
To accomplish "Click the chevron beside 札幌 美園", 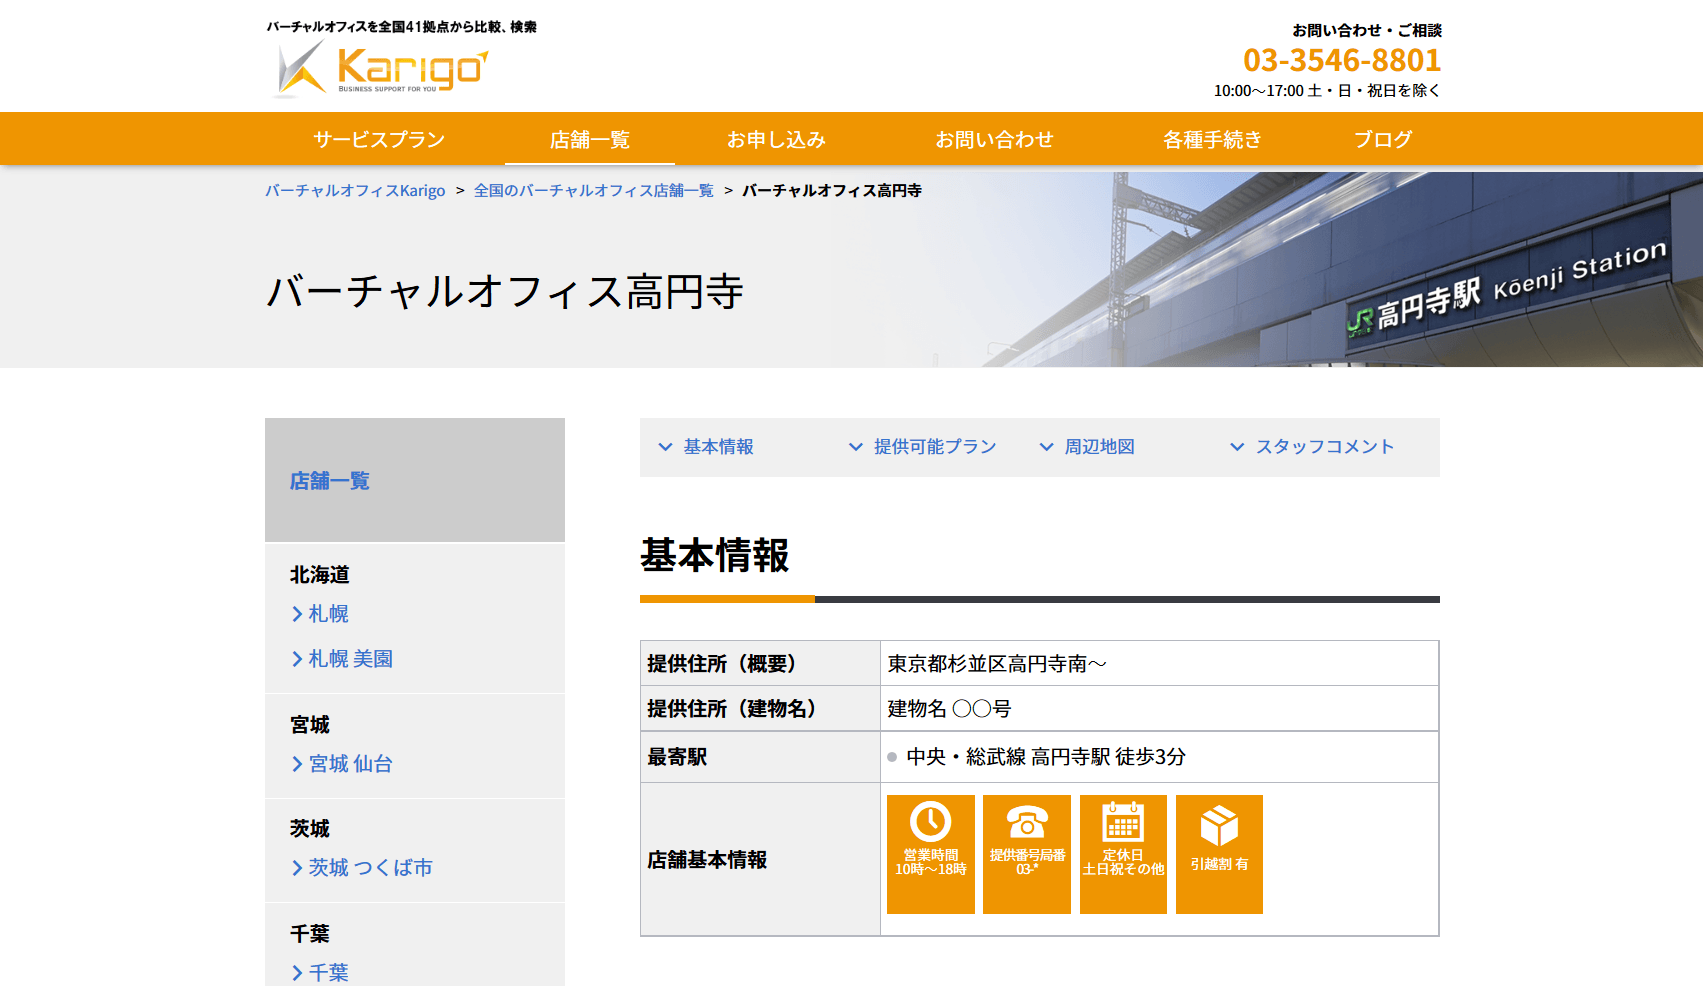I will 297,659.
